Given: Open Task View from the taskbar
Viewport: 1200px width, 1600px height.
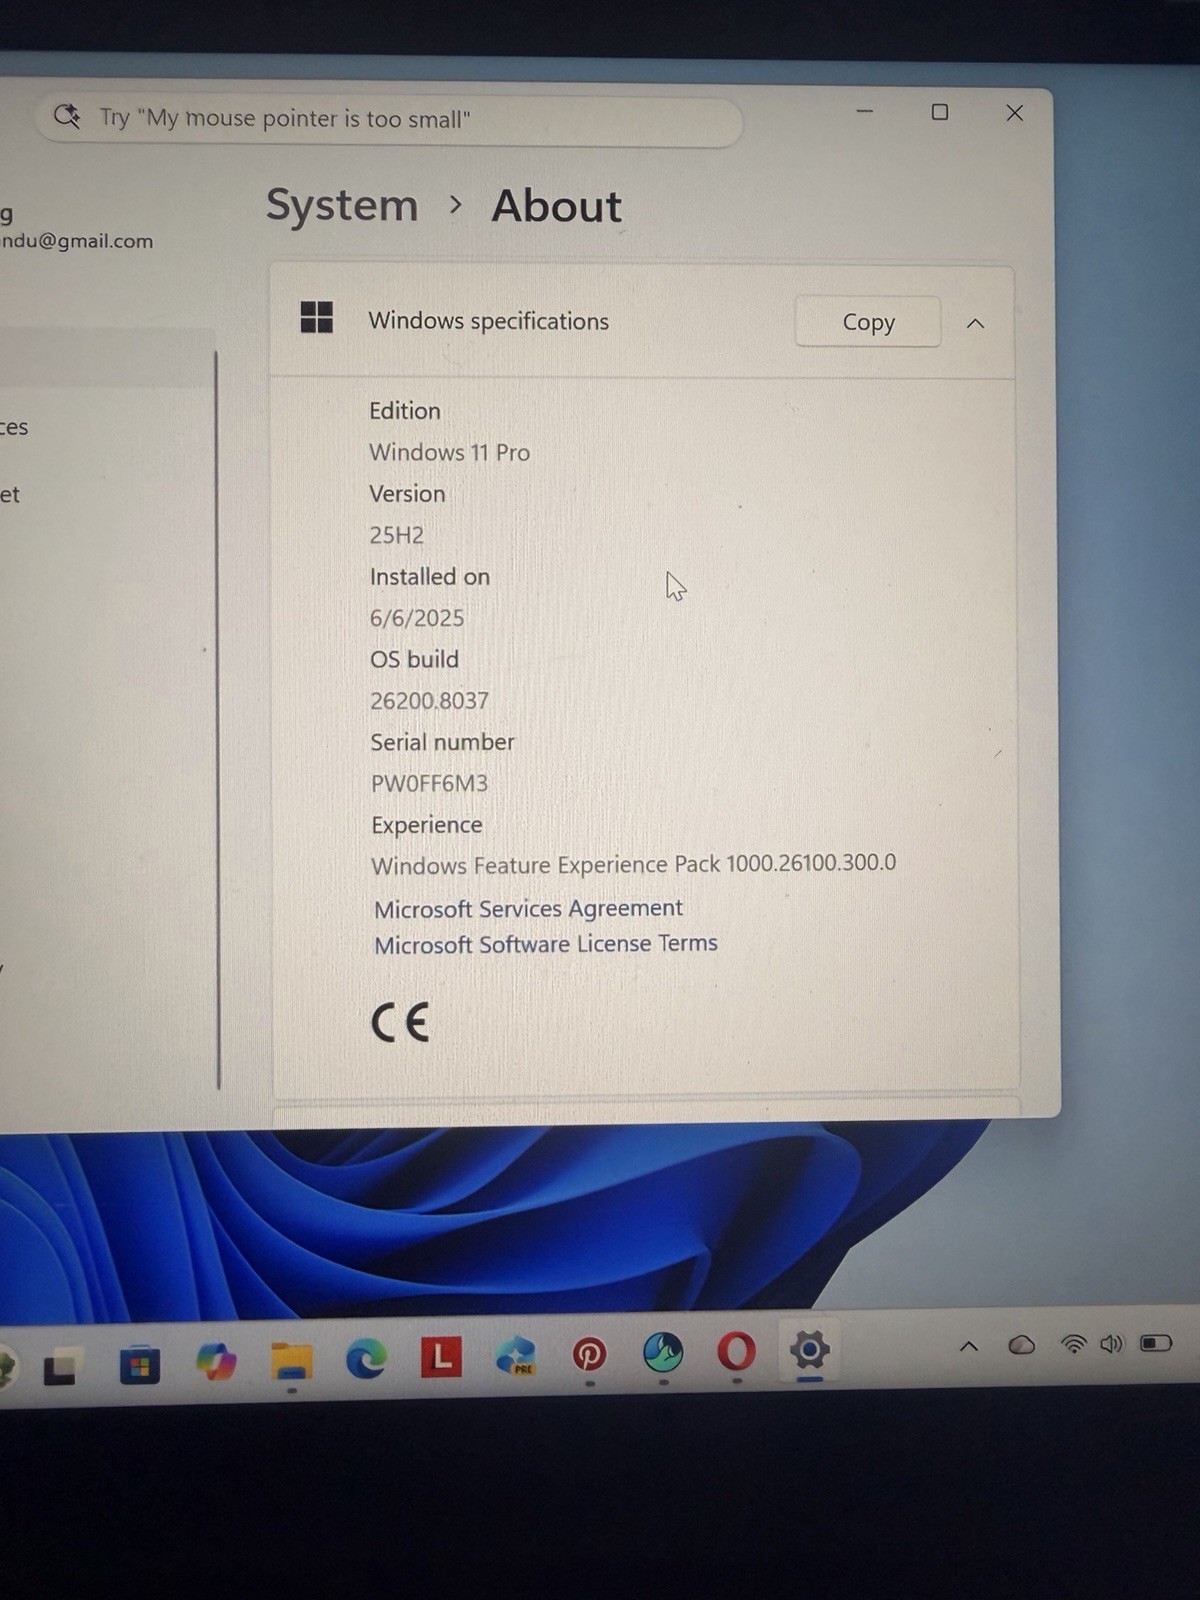Looking at the screenshot, I should click(62, 1365).
